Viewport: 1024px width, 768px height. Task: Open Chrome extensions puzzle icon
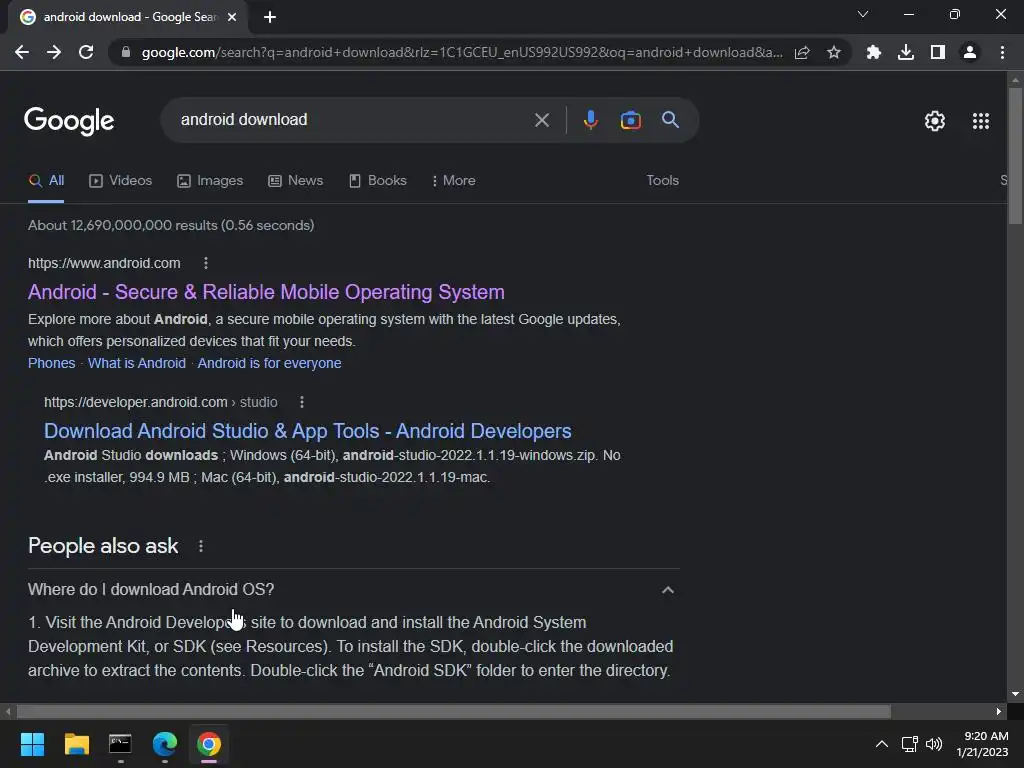[873, 52]
